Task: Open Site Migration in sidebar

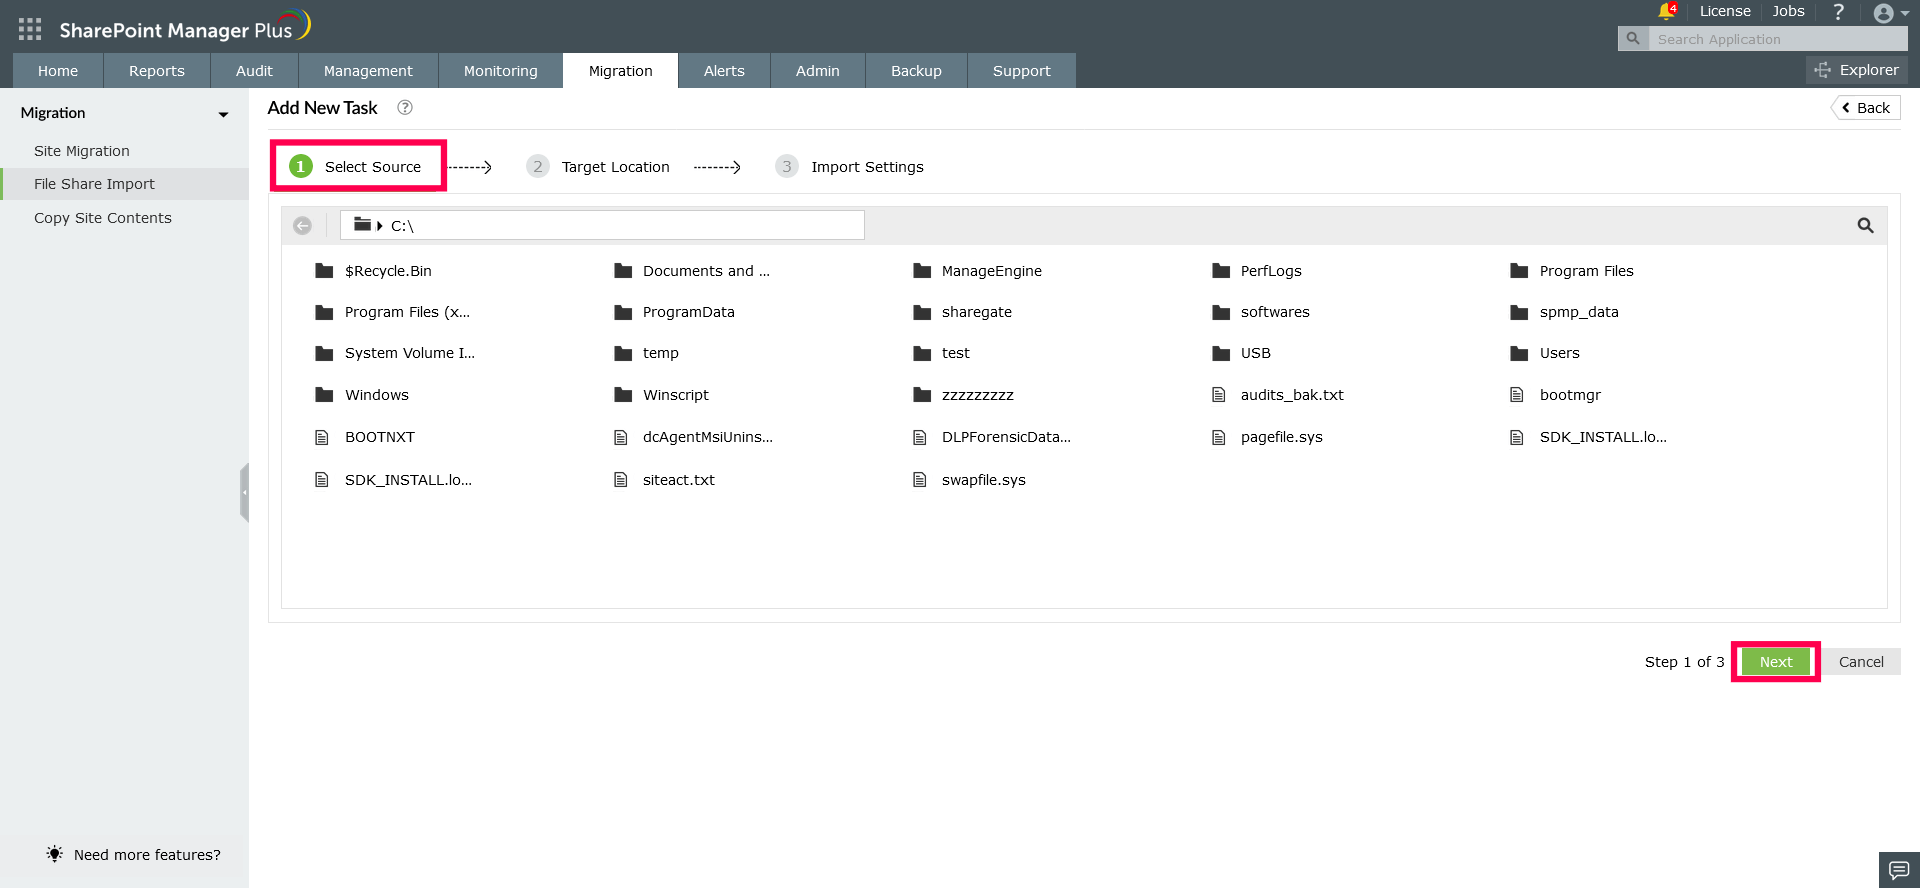Action: point(82,151)
